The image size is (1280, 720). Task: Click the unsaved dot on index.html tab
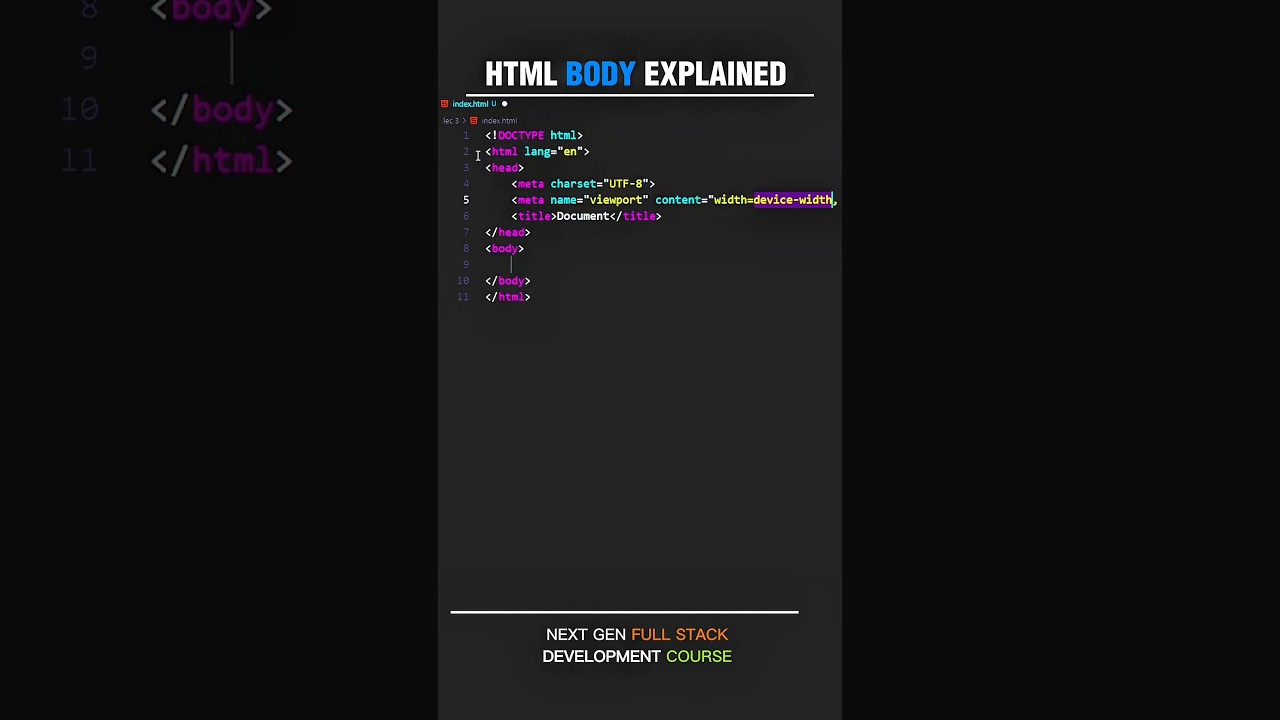point(504,104)
